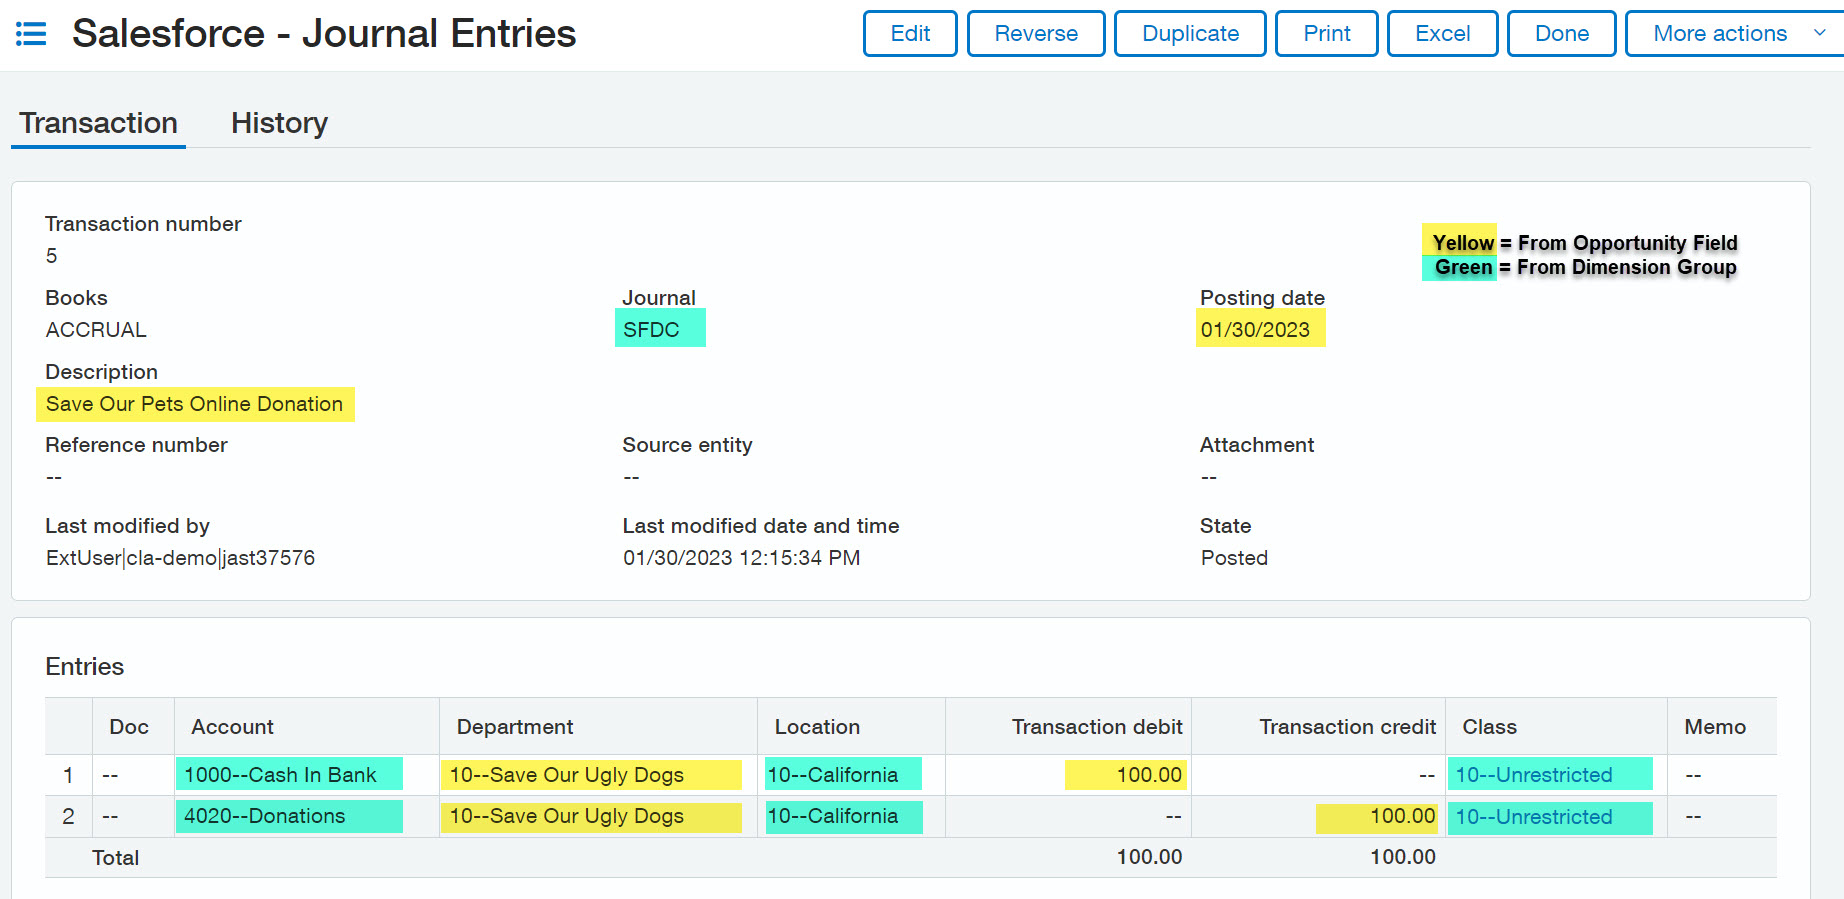
Task: Click the Edit button
Action: click(909, 34)
